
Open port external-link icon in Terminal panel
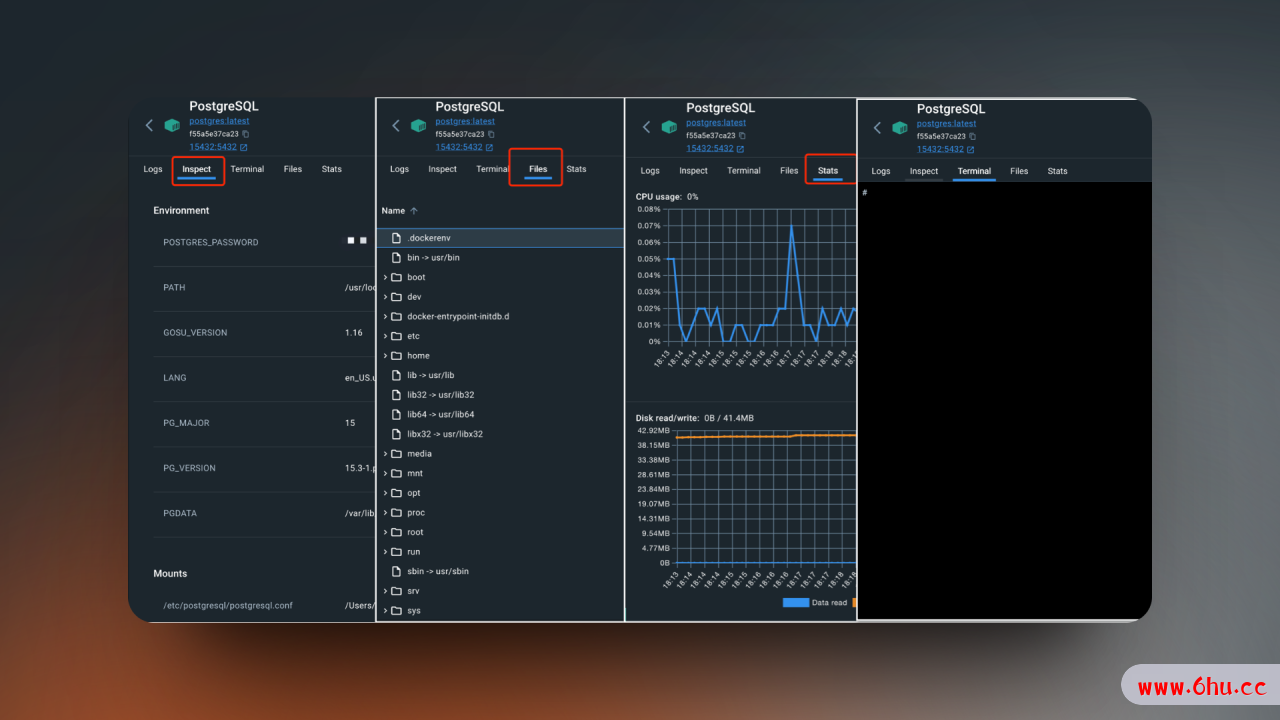point(972,149)
